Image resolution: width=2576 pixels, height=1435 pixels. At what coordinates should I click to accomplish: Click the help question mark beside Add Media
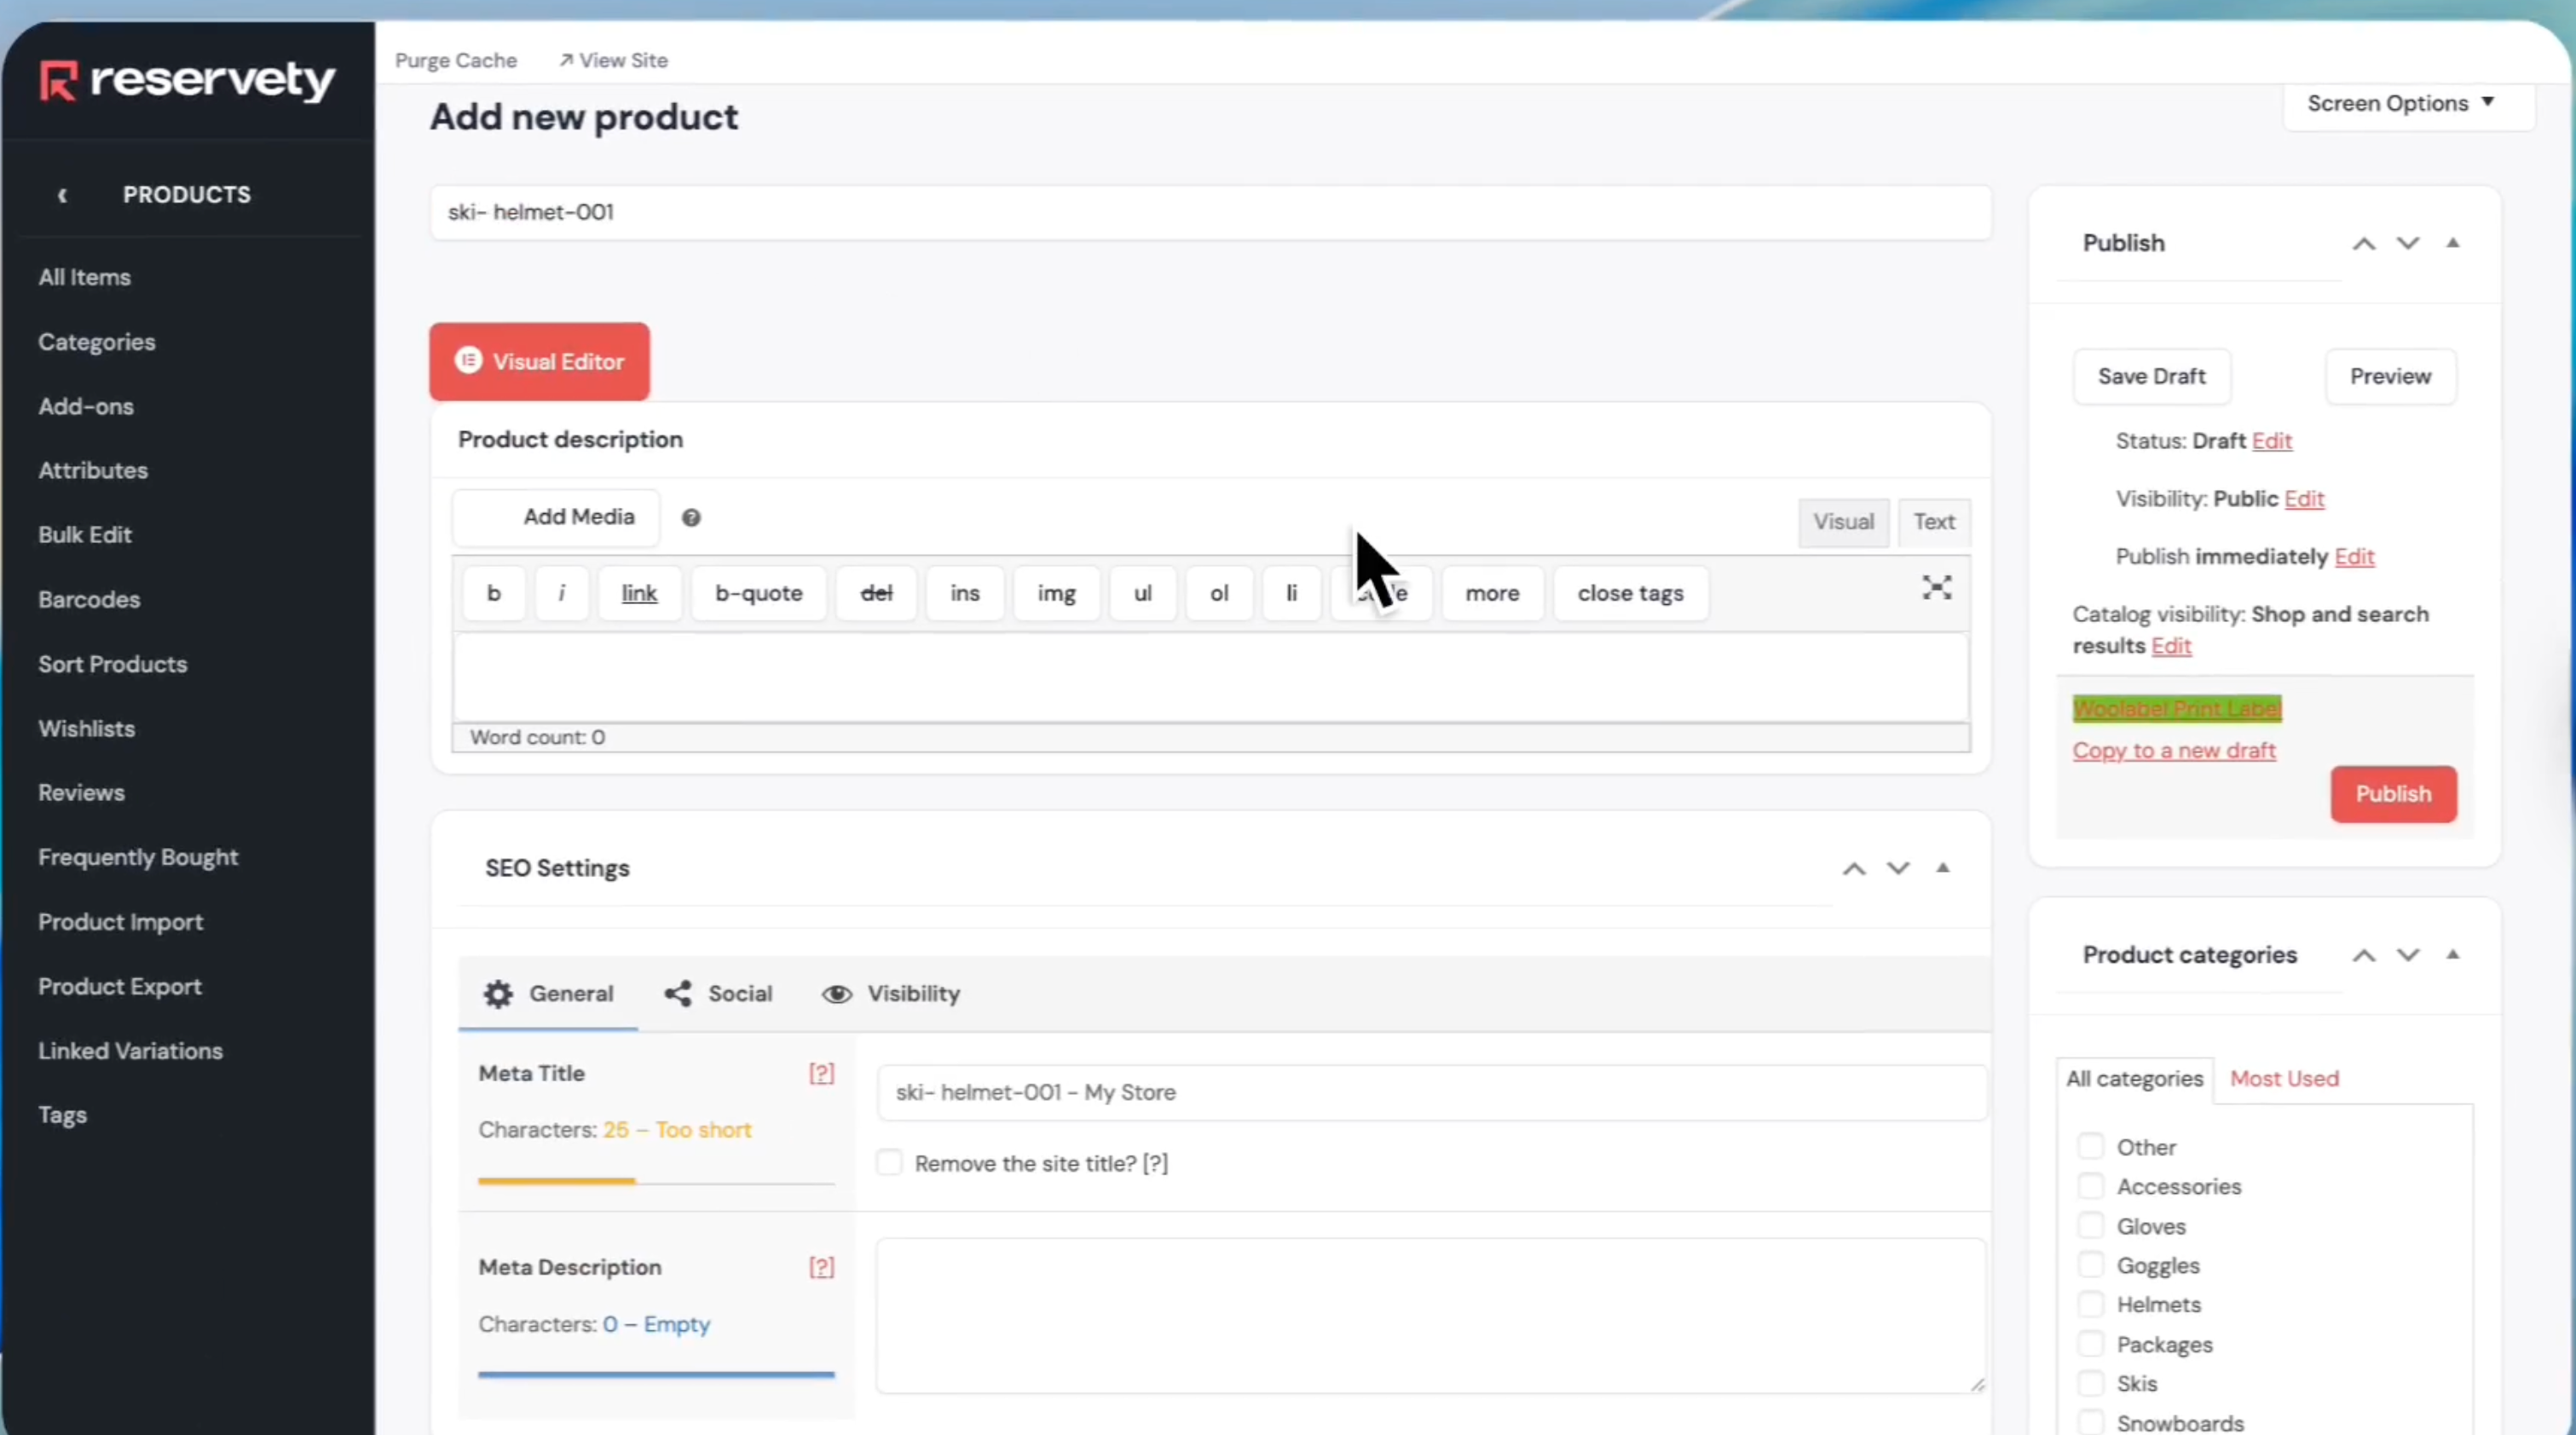[x=691, y=518]
